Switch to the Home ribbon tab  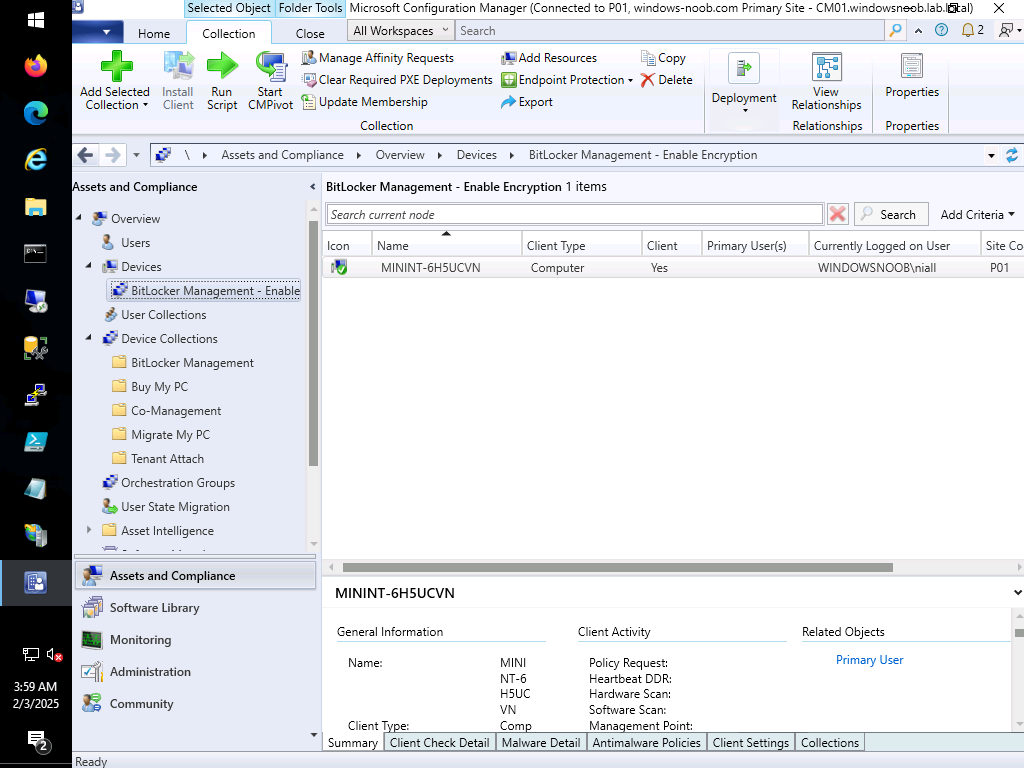pyautogui.click(x=154, y=33)
